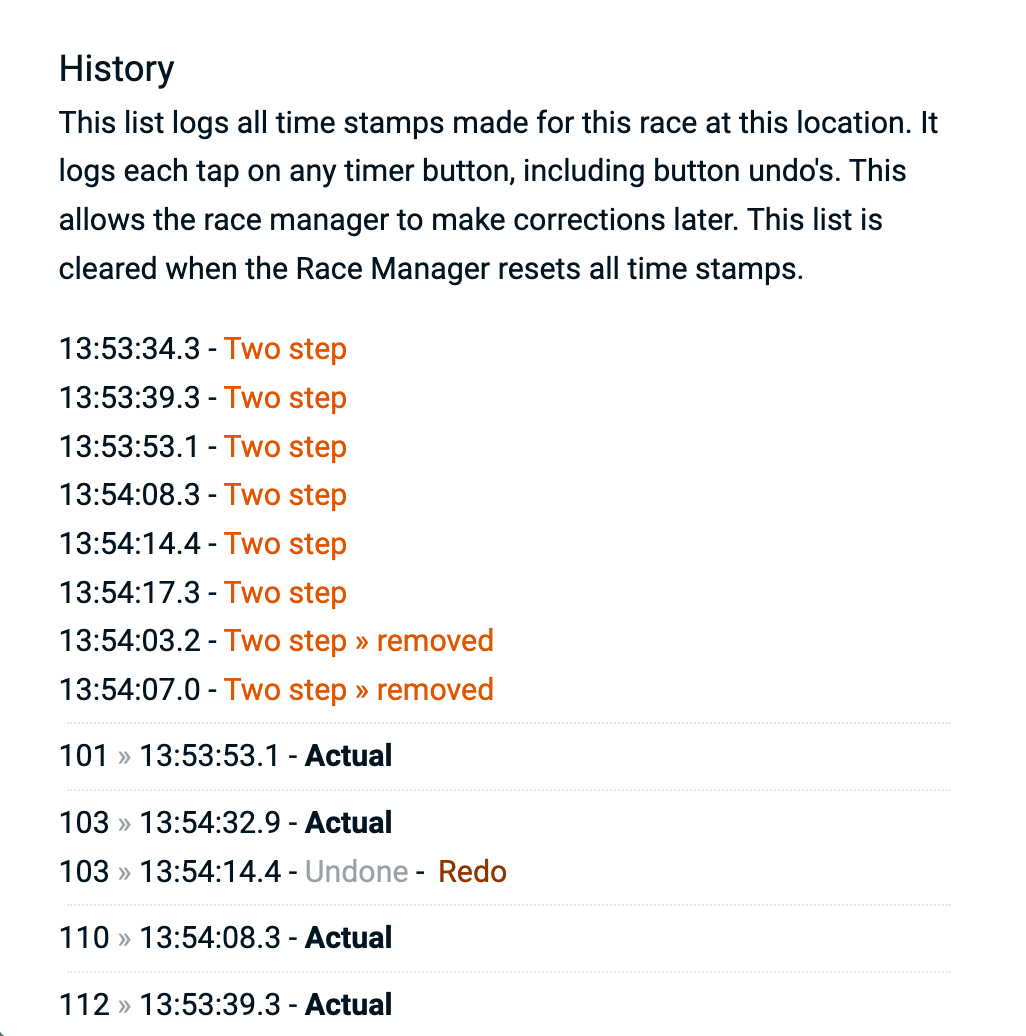
Task: Click the 13:54:14.4 time of the undone entry
Action: [x=210, y=872]
